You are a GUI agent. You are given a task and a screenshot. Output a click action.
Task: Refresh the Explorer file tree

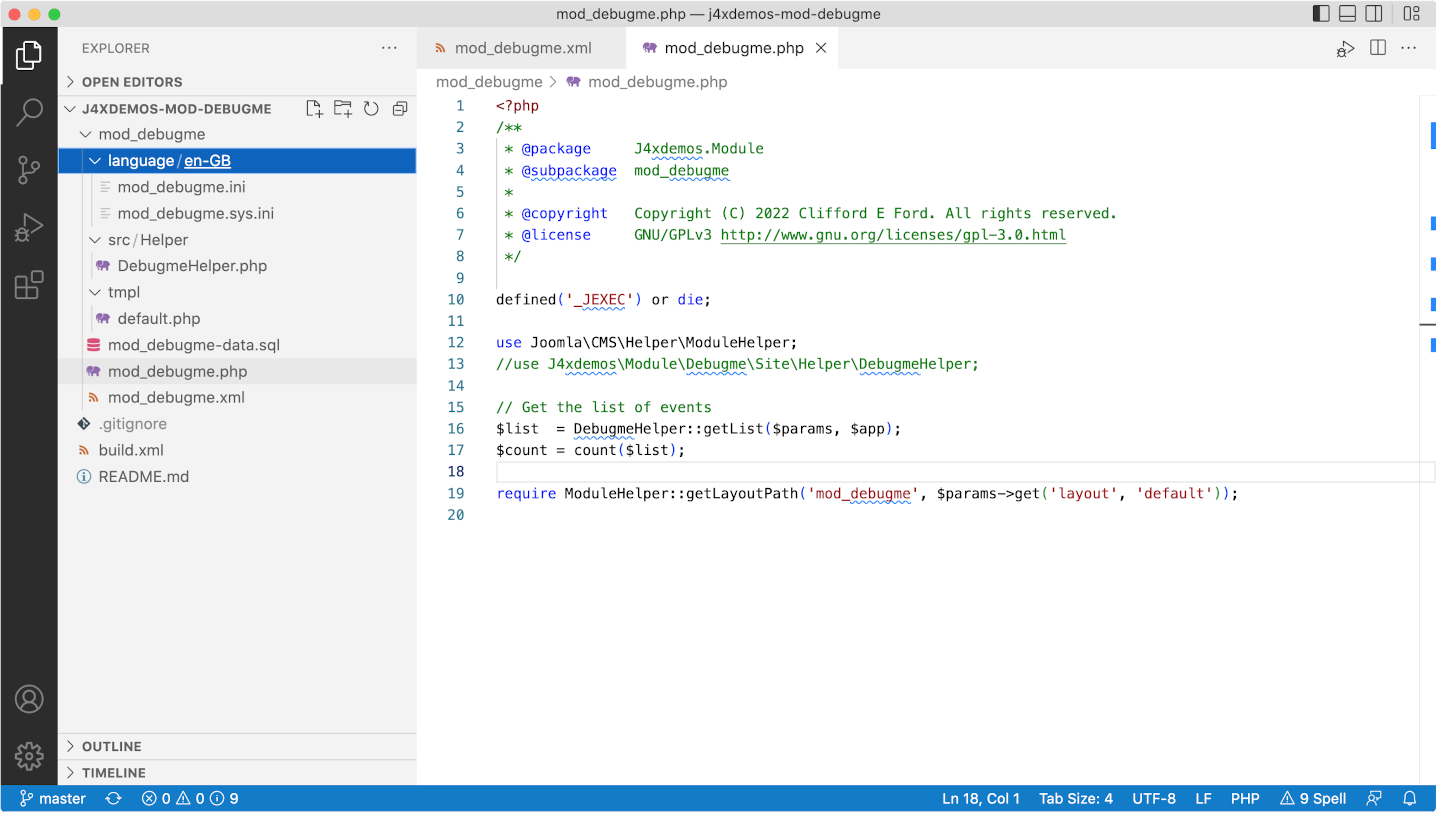coord(371,108)
